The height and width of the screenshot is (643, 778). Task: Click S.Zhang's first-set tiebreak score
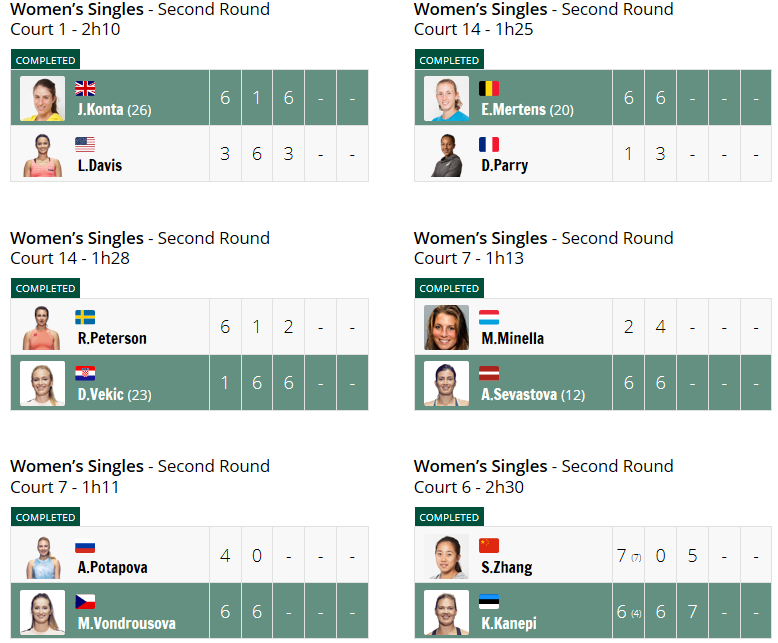click(x=636, y=558)
